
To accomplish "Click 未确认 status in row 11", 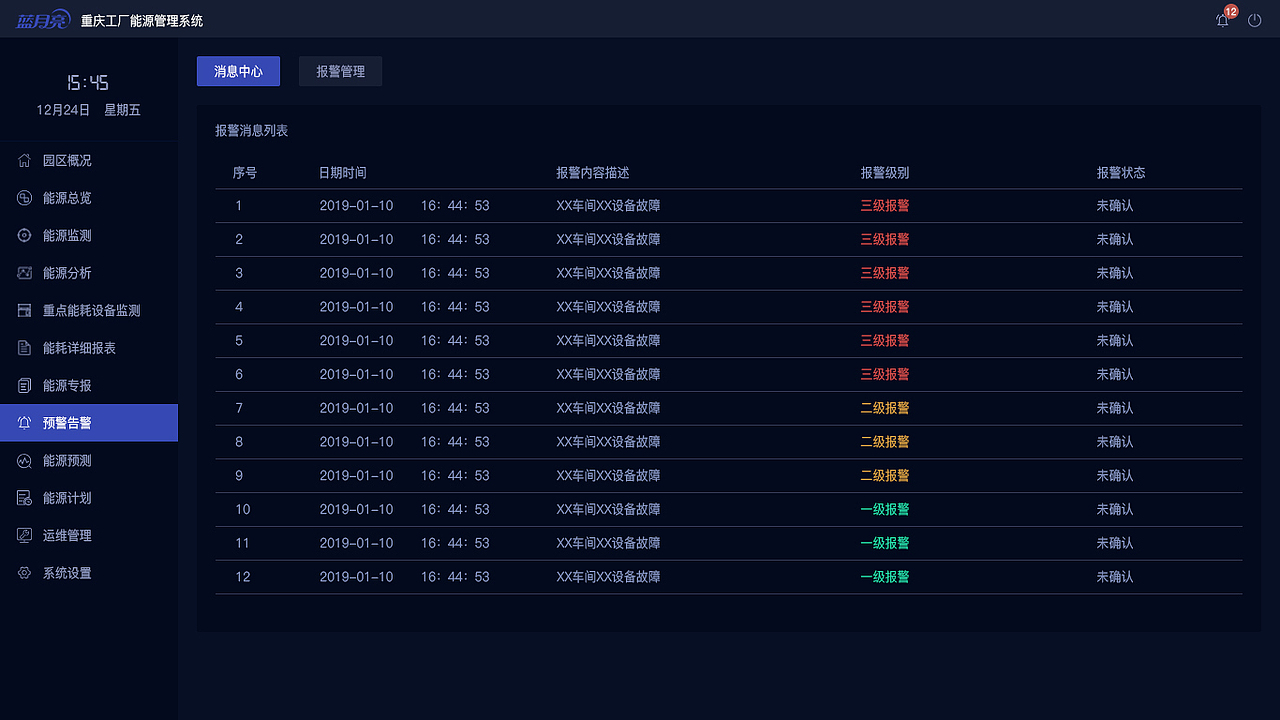I will 1115,543.
